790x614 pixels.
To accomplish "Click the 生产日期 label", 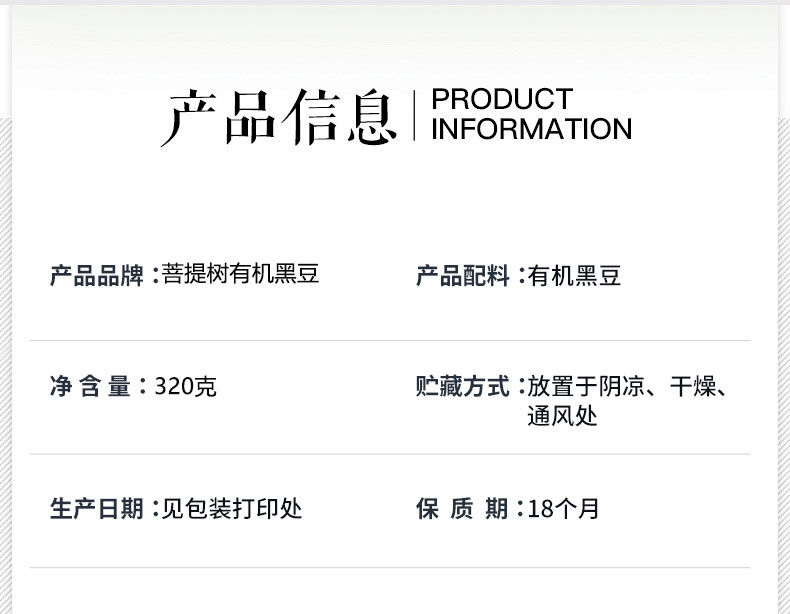I will tap(97, 509).
